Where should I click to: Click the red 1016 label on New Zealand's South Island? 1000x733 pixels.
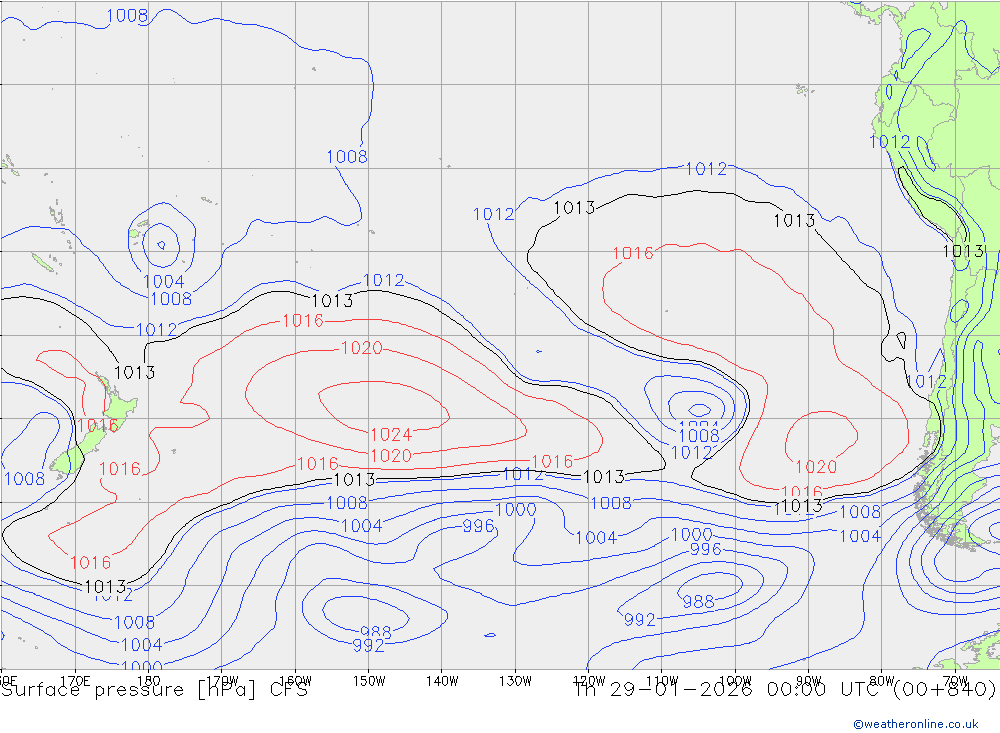[x=98, y=426]
